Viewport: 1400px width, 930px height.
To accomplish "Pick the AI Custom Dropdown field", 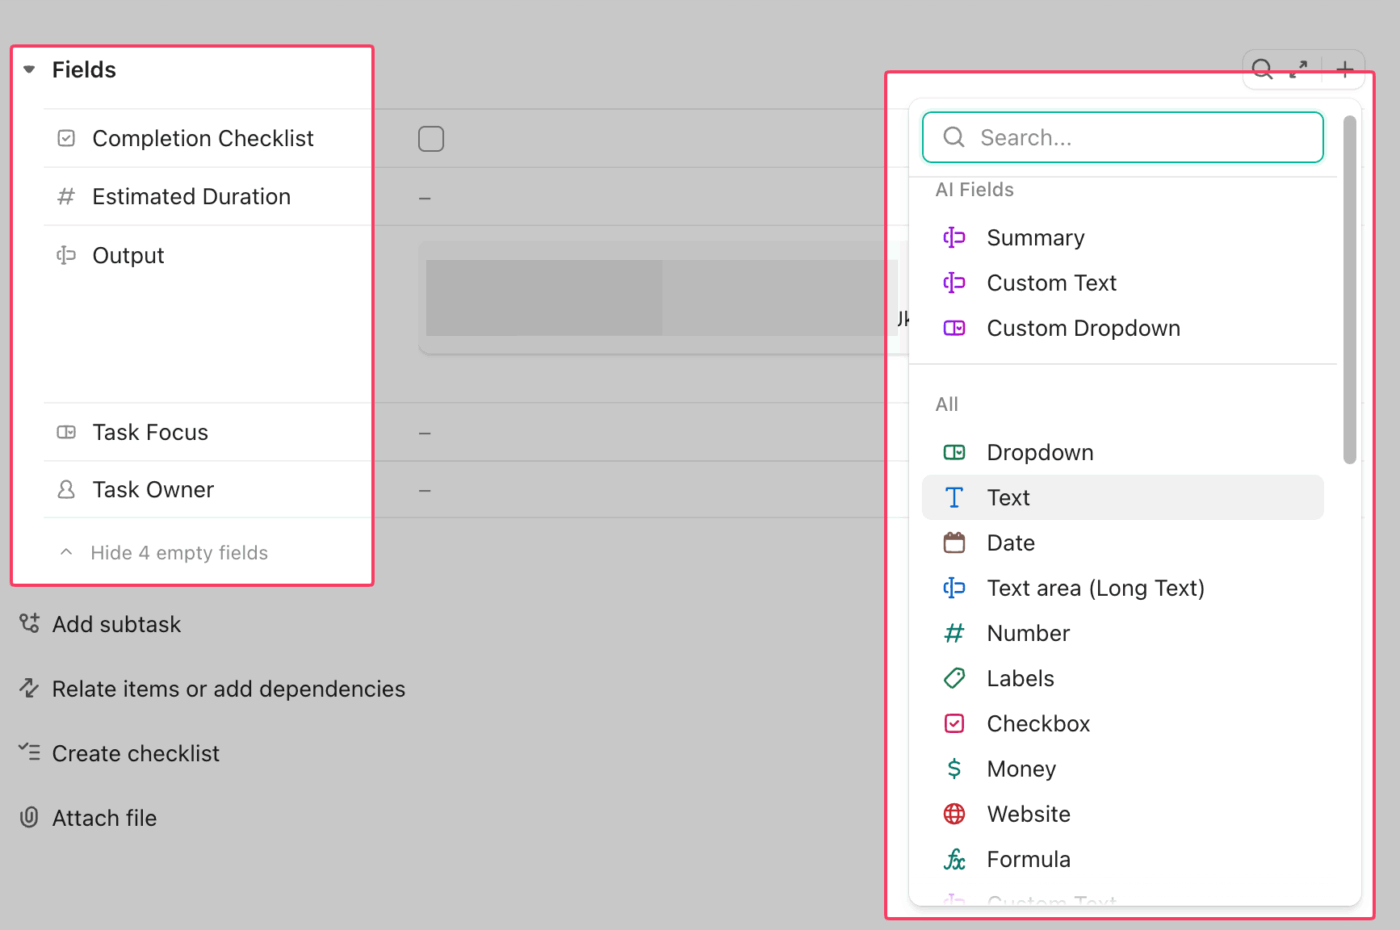I will [1083, 328].
